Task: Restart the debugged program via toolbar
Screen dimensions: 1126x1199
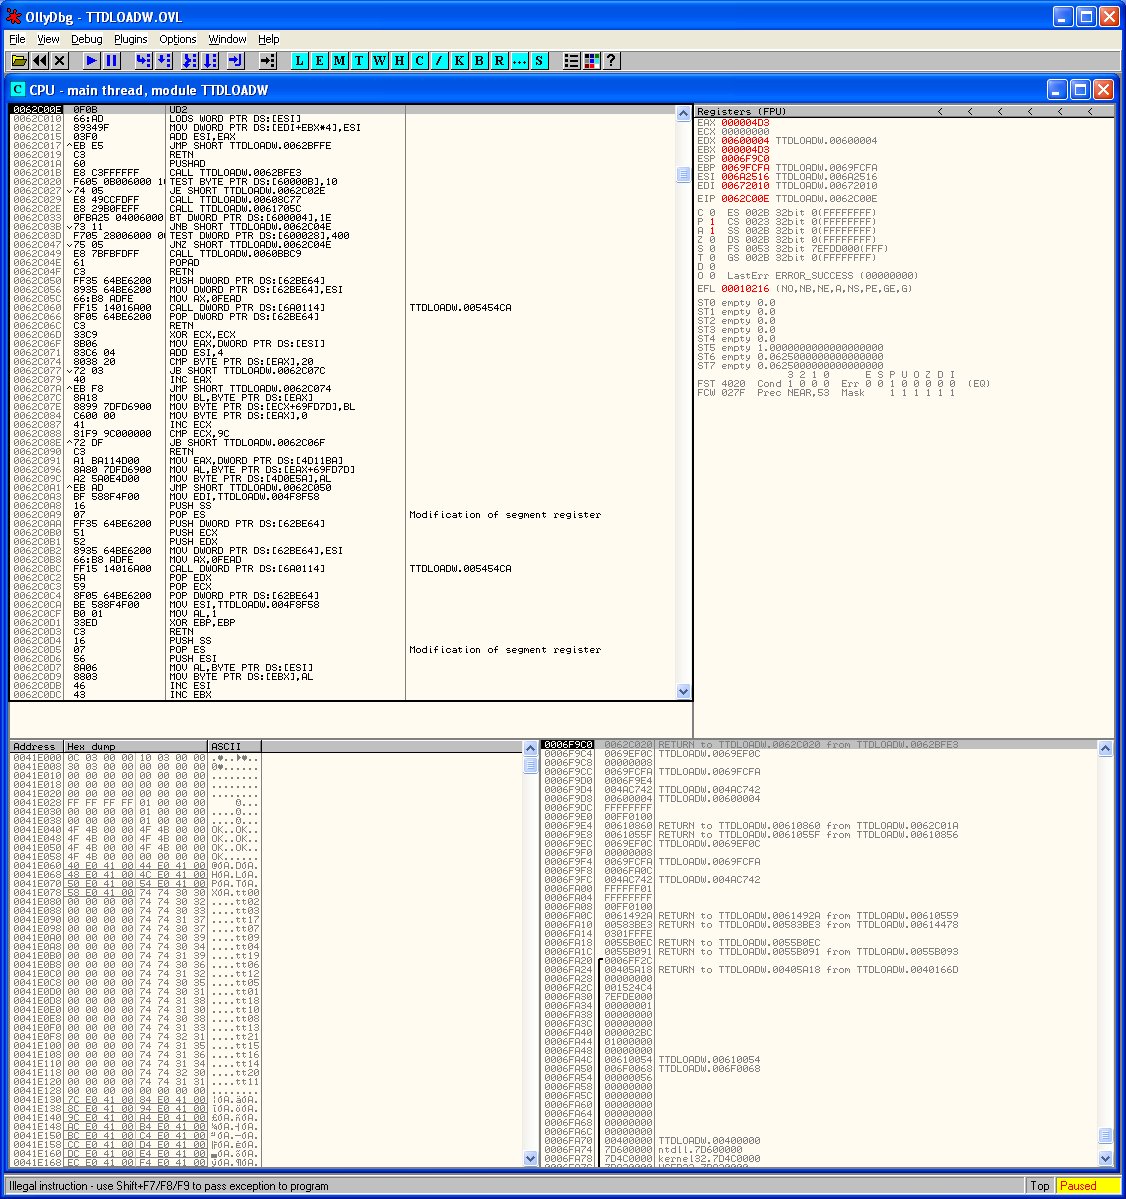Action: tap(40, 60)
